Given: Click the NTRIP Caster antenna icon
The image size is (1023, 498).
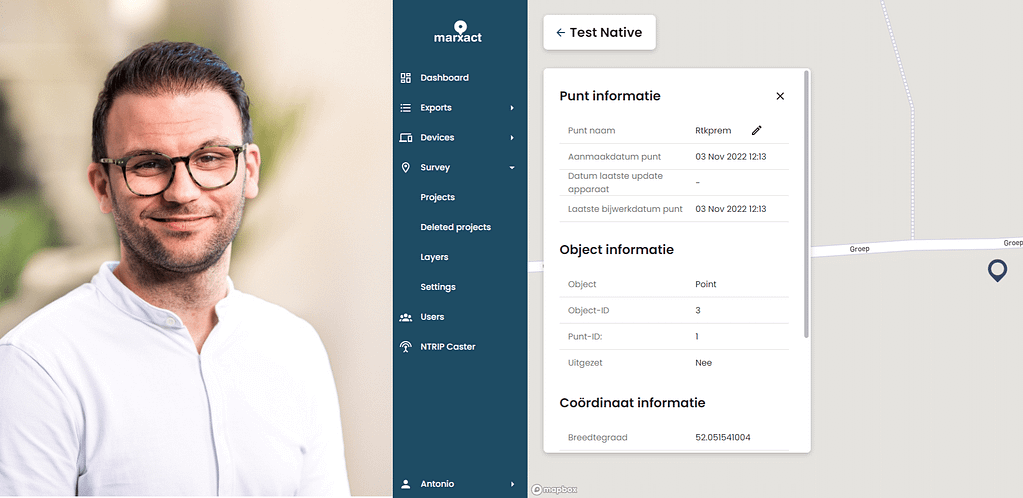Looking at the screenshot, I should point(406,347).
